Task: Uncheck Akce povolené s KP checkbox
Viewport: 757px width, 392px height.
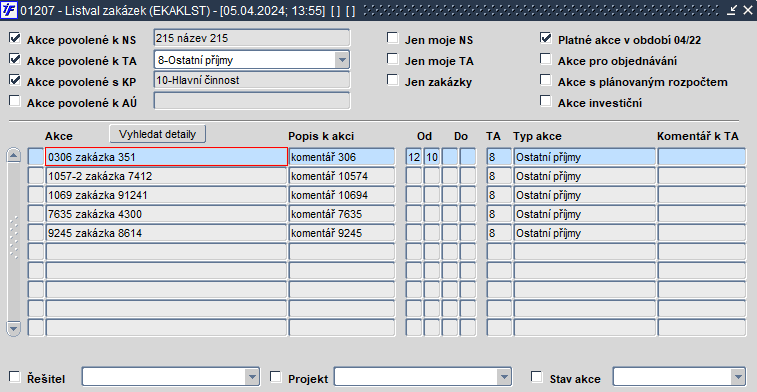Action: click(15, 80)
